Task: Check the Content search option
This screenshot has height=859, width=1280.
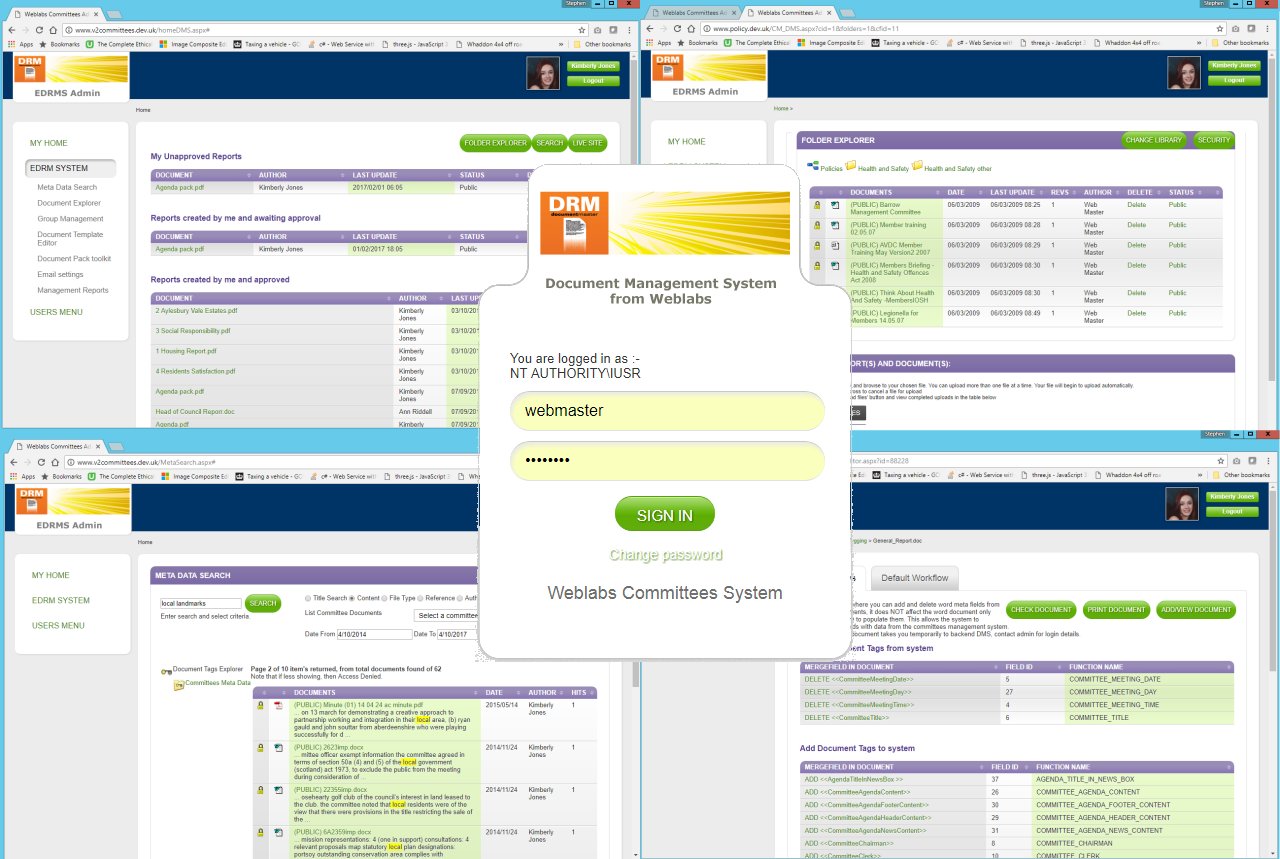Action: click(x=350, y=598)
